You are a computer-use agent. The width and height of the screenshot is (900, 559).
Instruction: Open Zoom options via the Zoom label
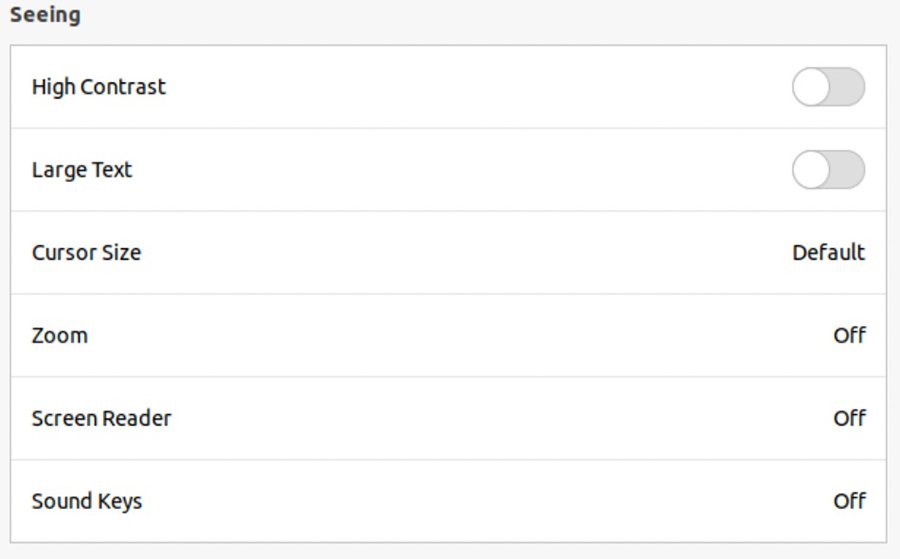coord(60,335)
